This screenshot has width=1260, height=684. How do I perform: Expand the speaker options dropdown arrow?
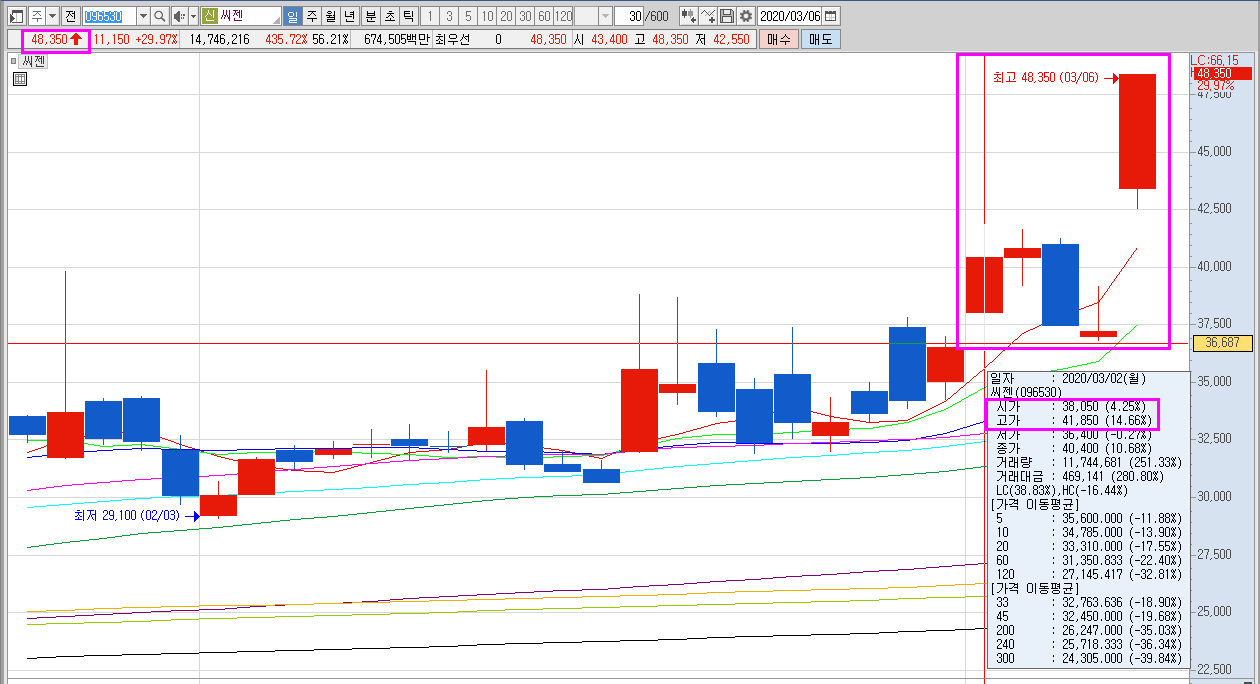click(192, 16)
